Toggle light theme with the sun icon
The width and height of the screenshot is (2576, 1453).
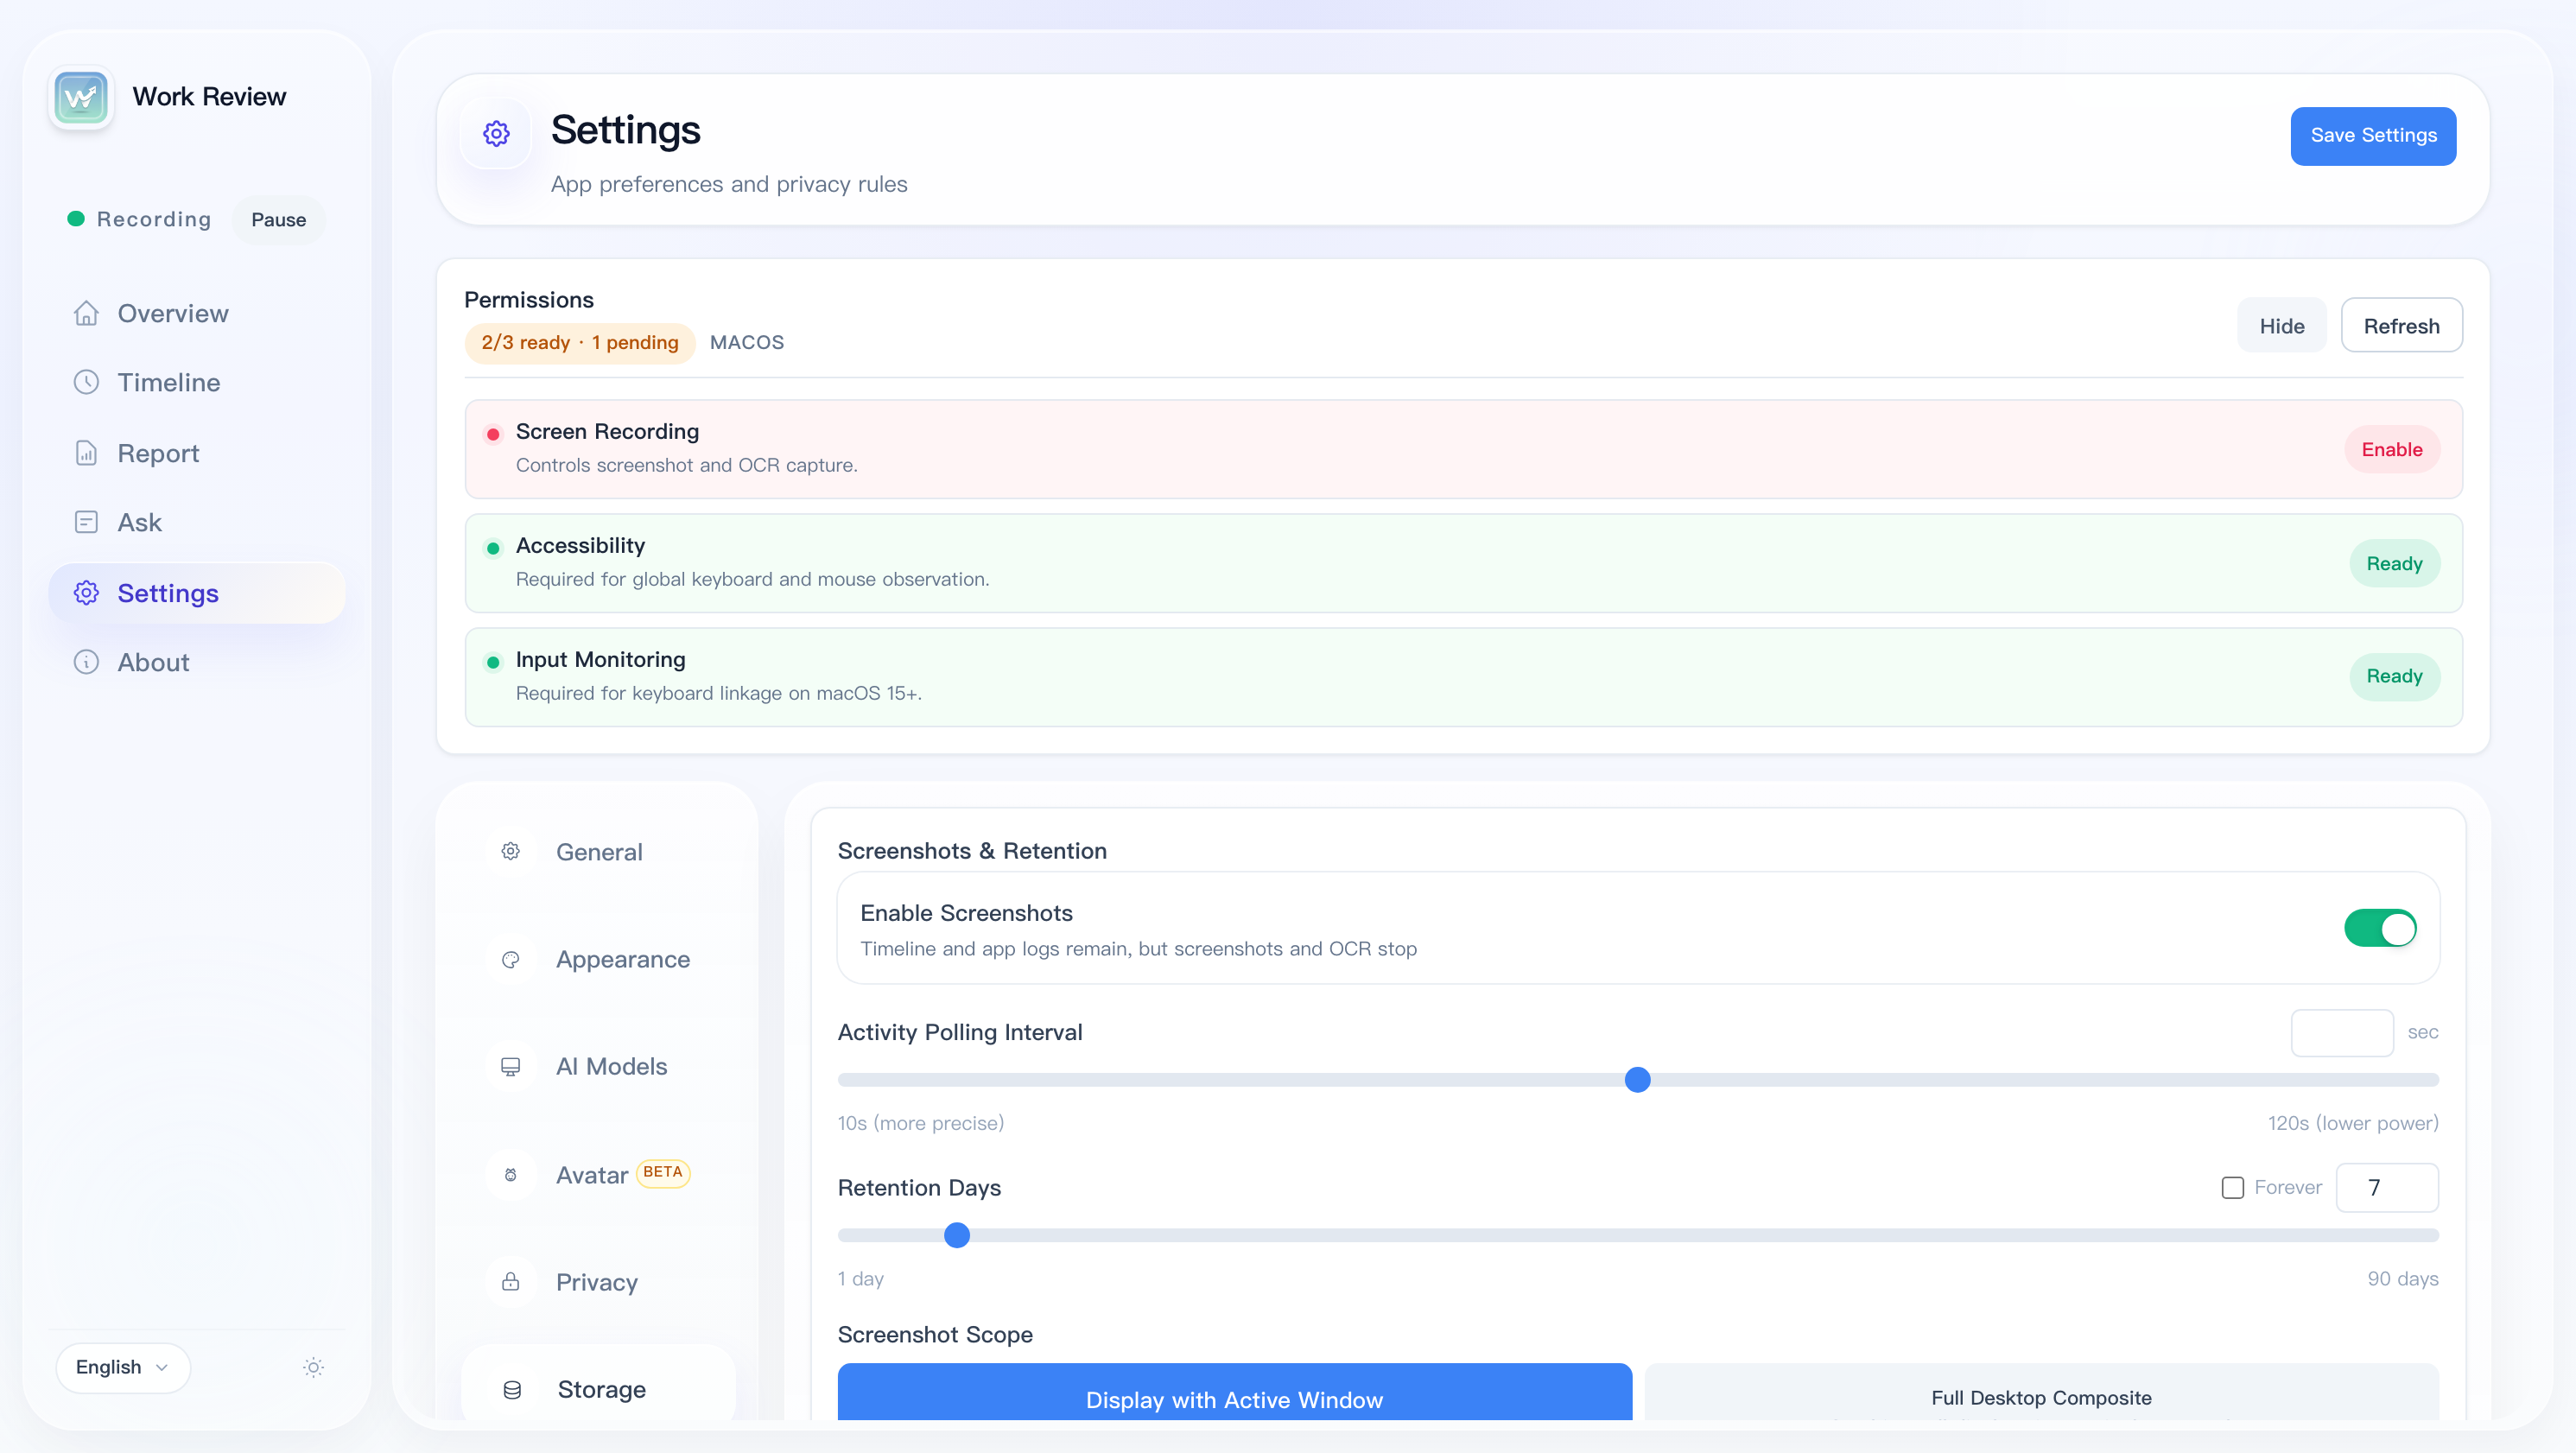(313, 1367)
